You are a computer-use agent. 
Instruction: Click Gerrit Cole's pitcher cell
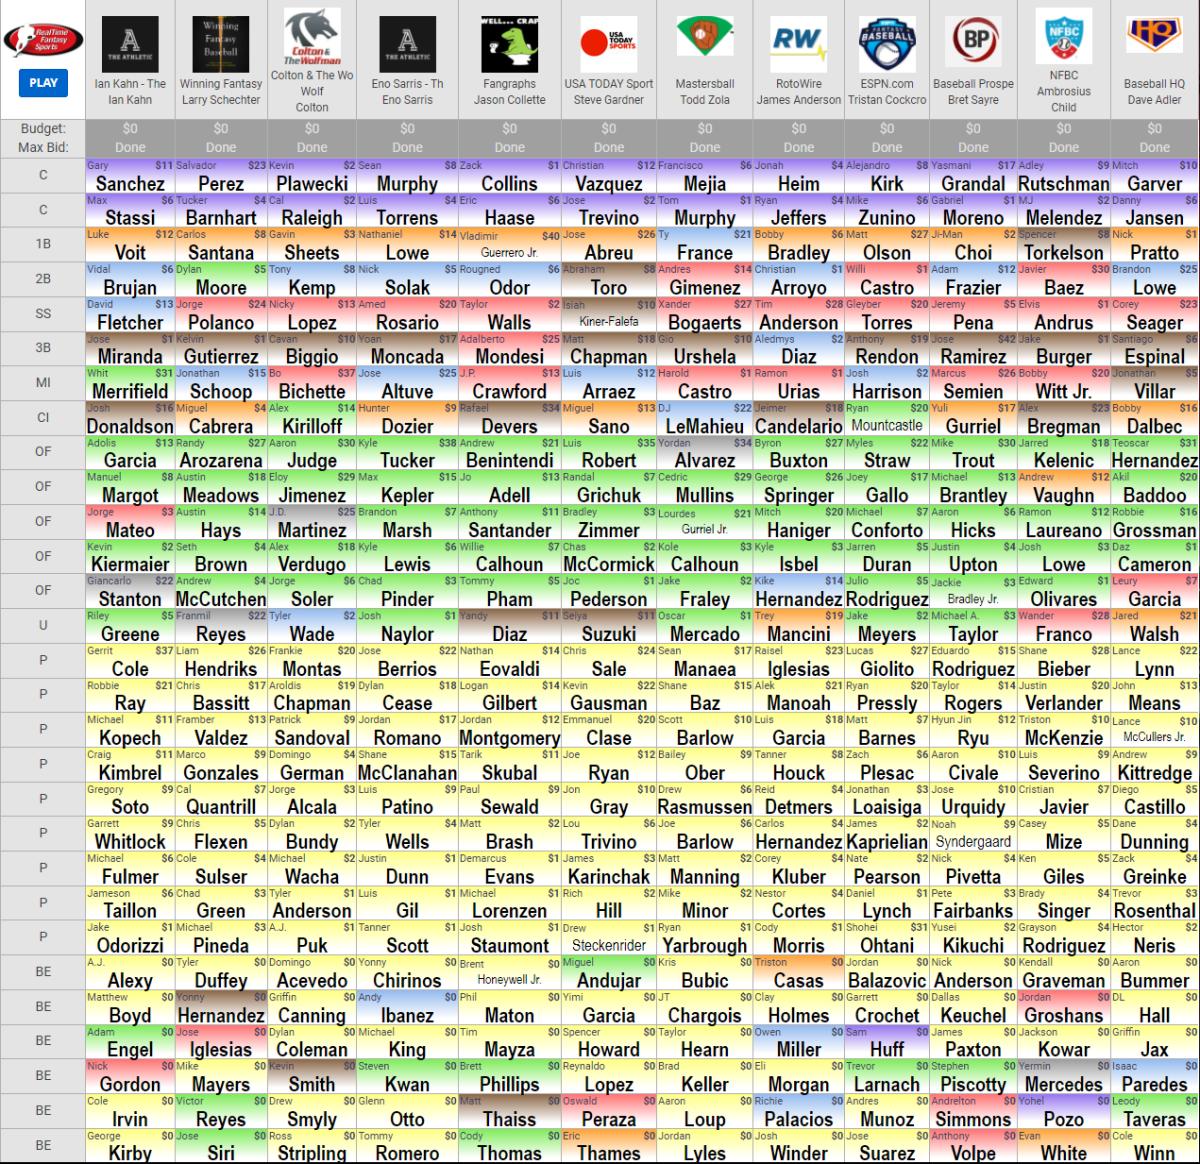pyautogui.click(x=130, y=661)
